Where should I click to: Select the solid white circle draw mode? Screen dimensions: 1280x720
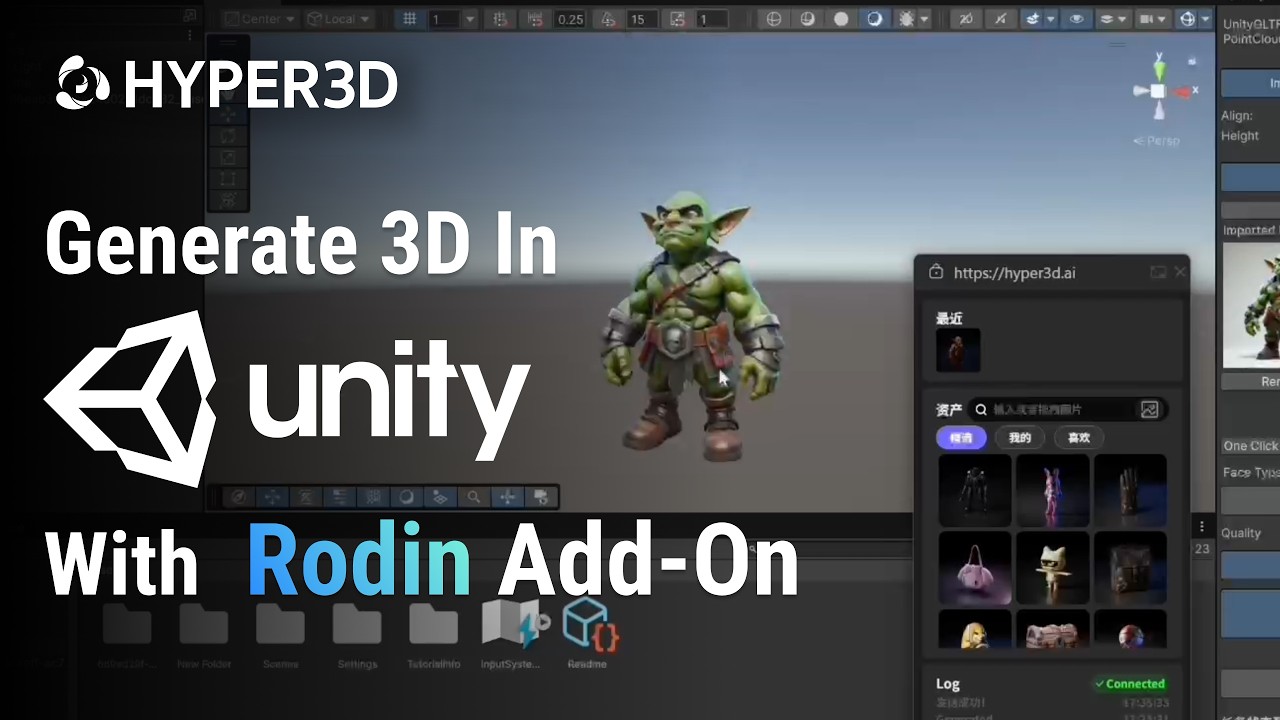pos(841,18)
